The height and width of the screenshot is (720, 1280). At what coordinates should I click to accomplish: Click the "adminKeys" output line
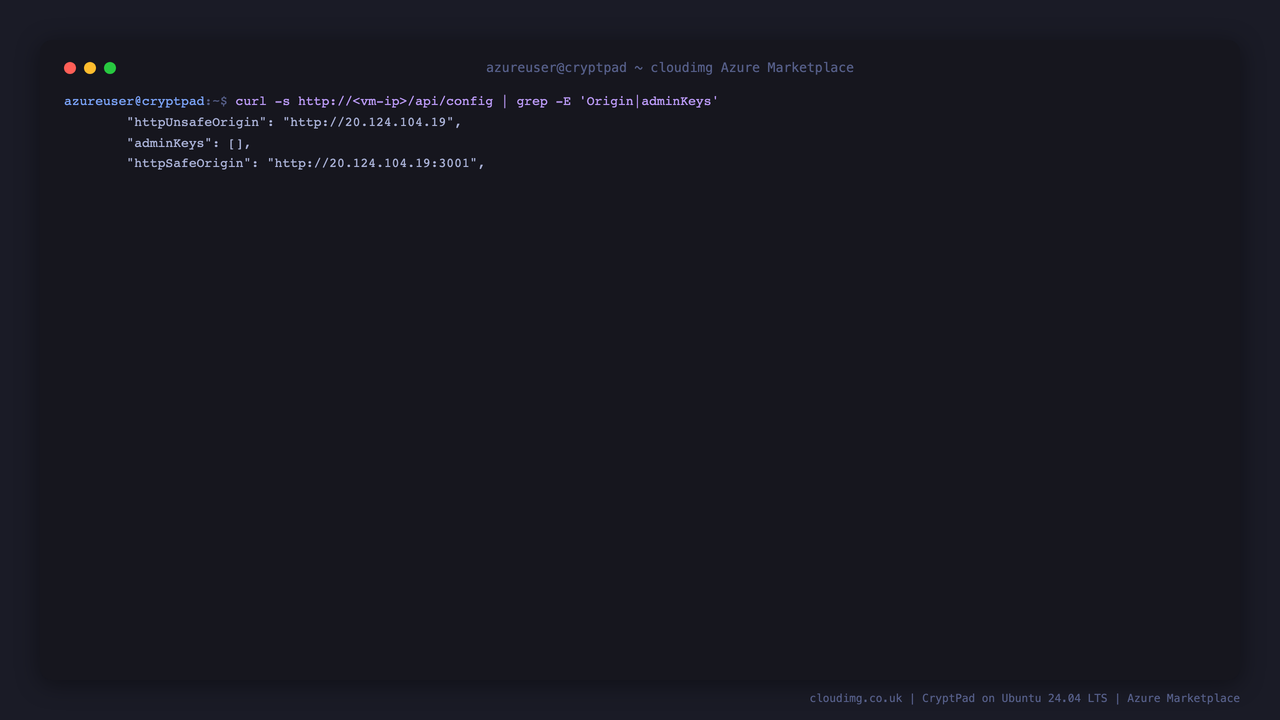click(189, 143)
